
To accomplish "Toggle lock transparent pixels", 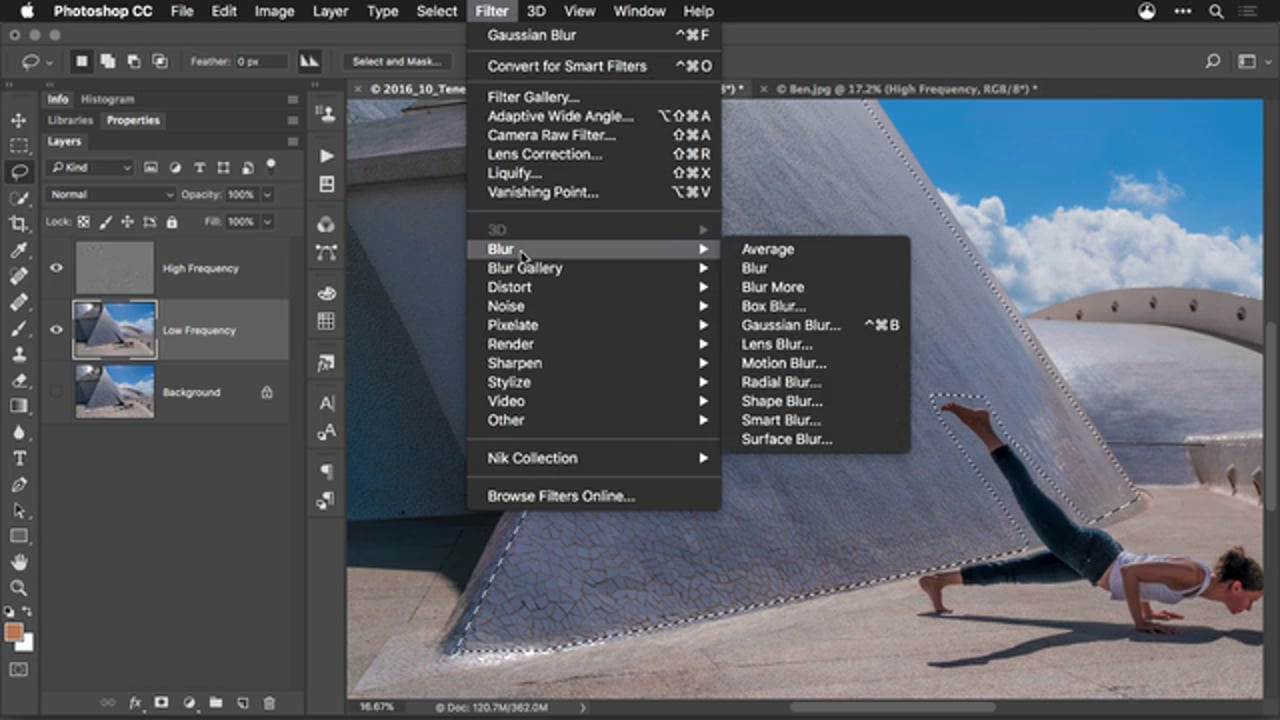I will point(84,222).
